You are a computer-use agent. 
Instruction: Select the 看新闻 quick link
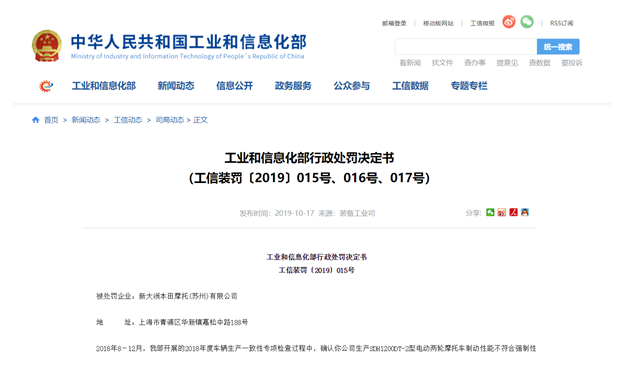(410, 63)
